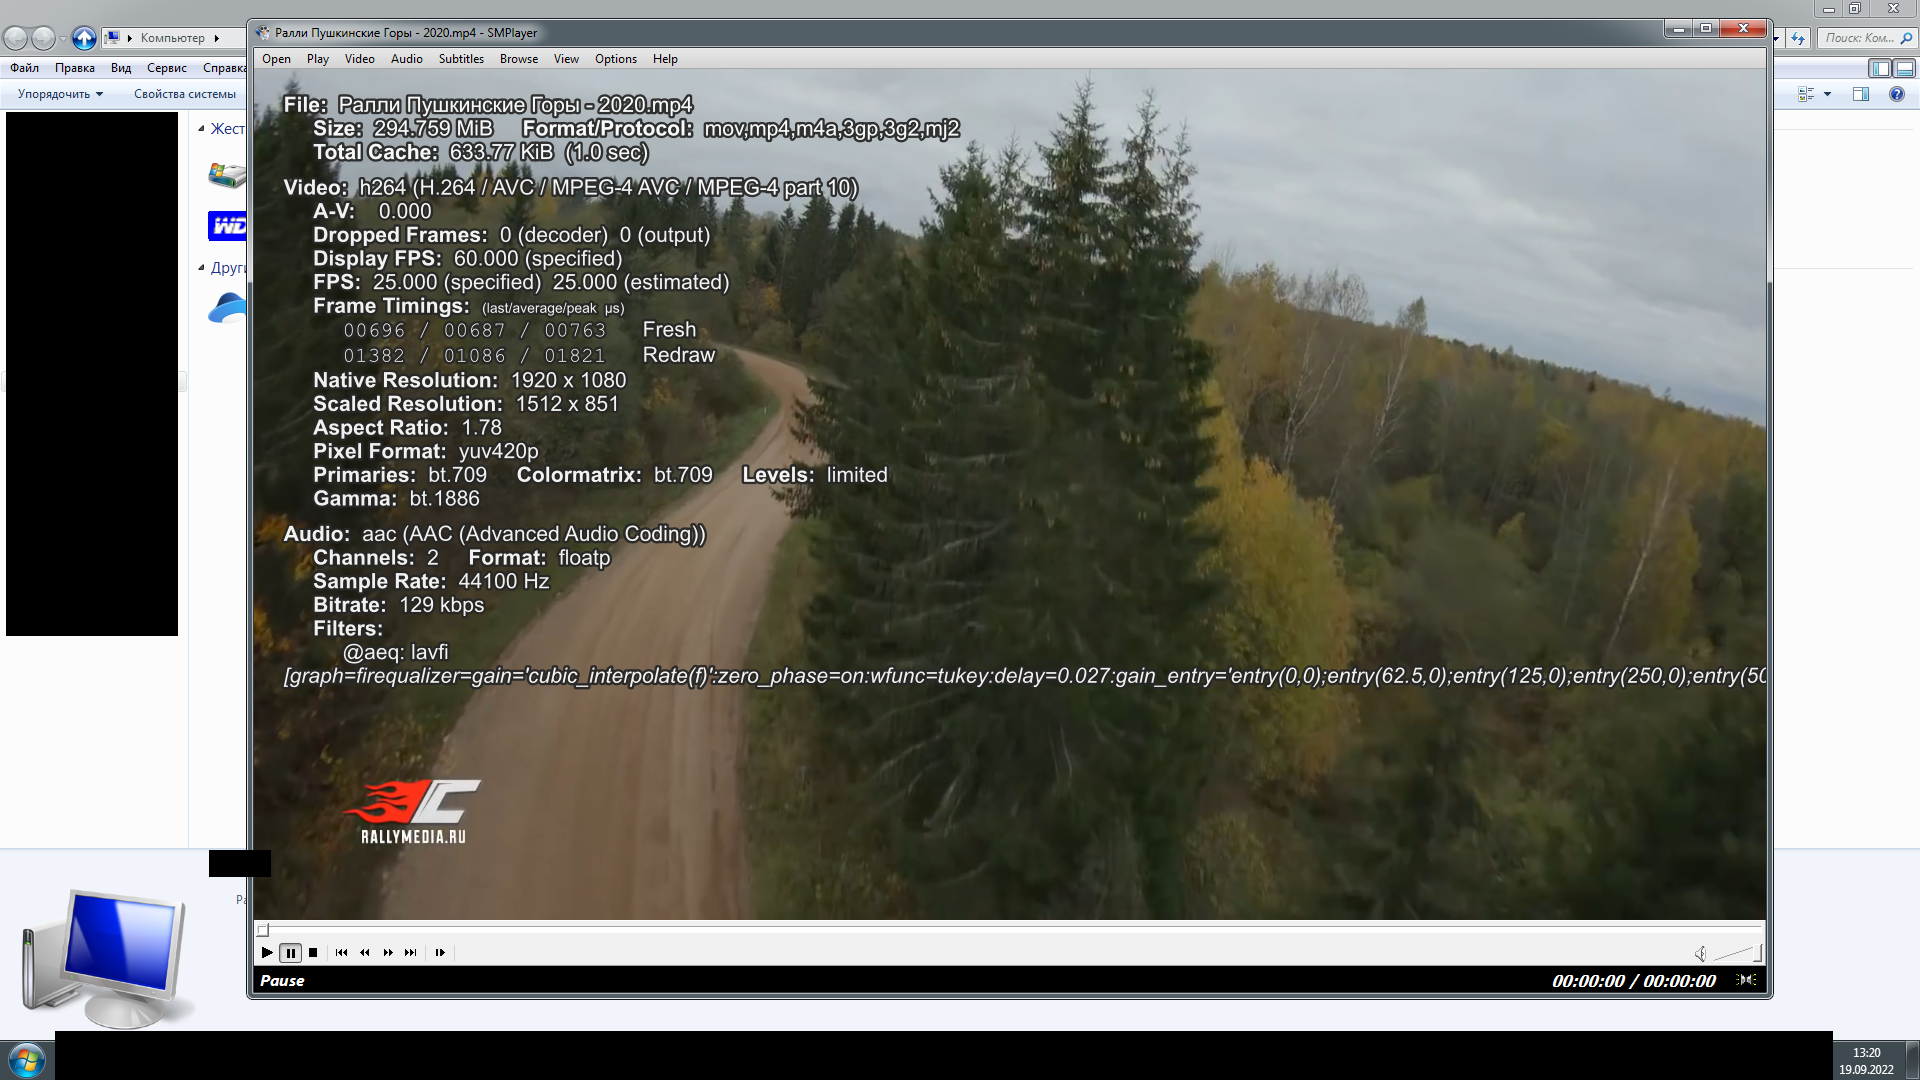
Task: Open the Views dropdown in Explorer toolbar
Action: coord(1814,93)
